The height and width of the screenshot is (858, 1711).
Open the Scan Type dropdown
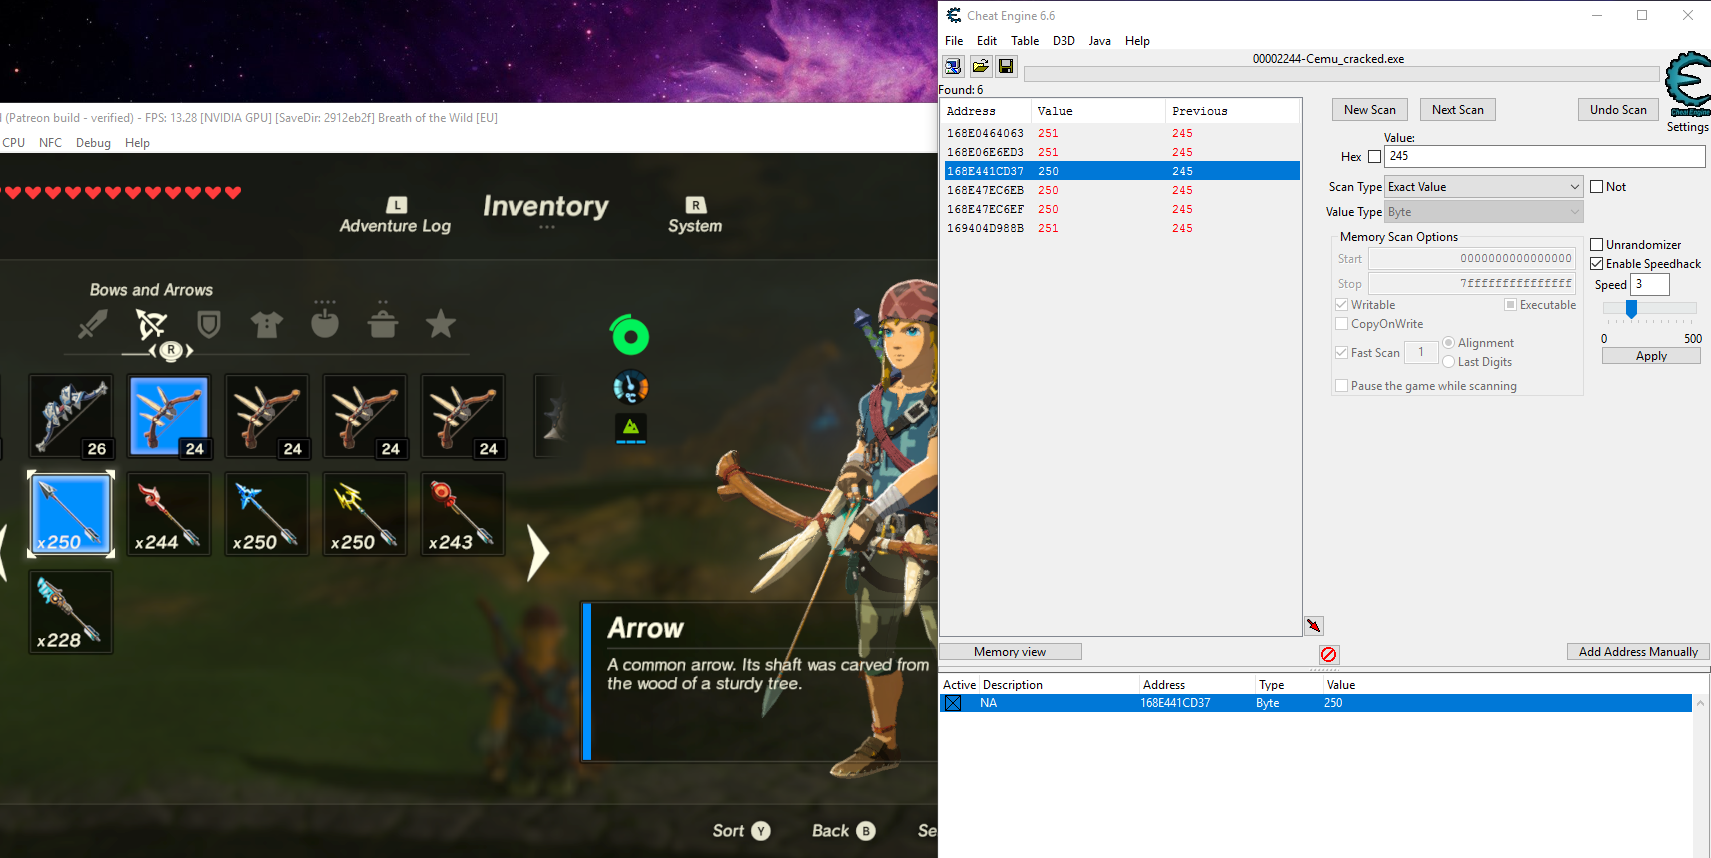click(1484, 187)
